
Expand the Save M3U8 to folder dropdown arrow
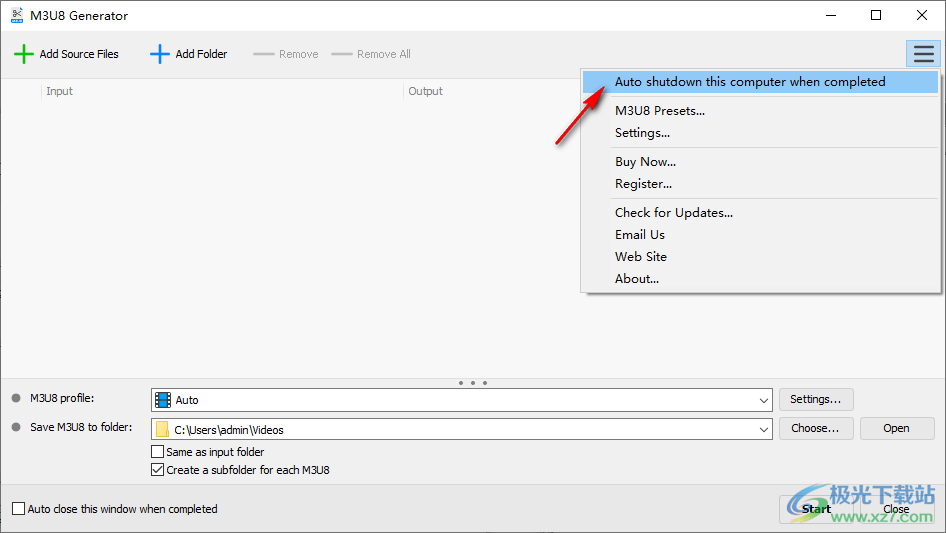tap(763, 430)
